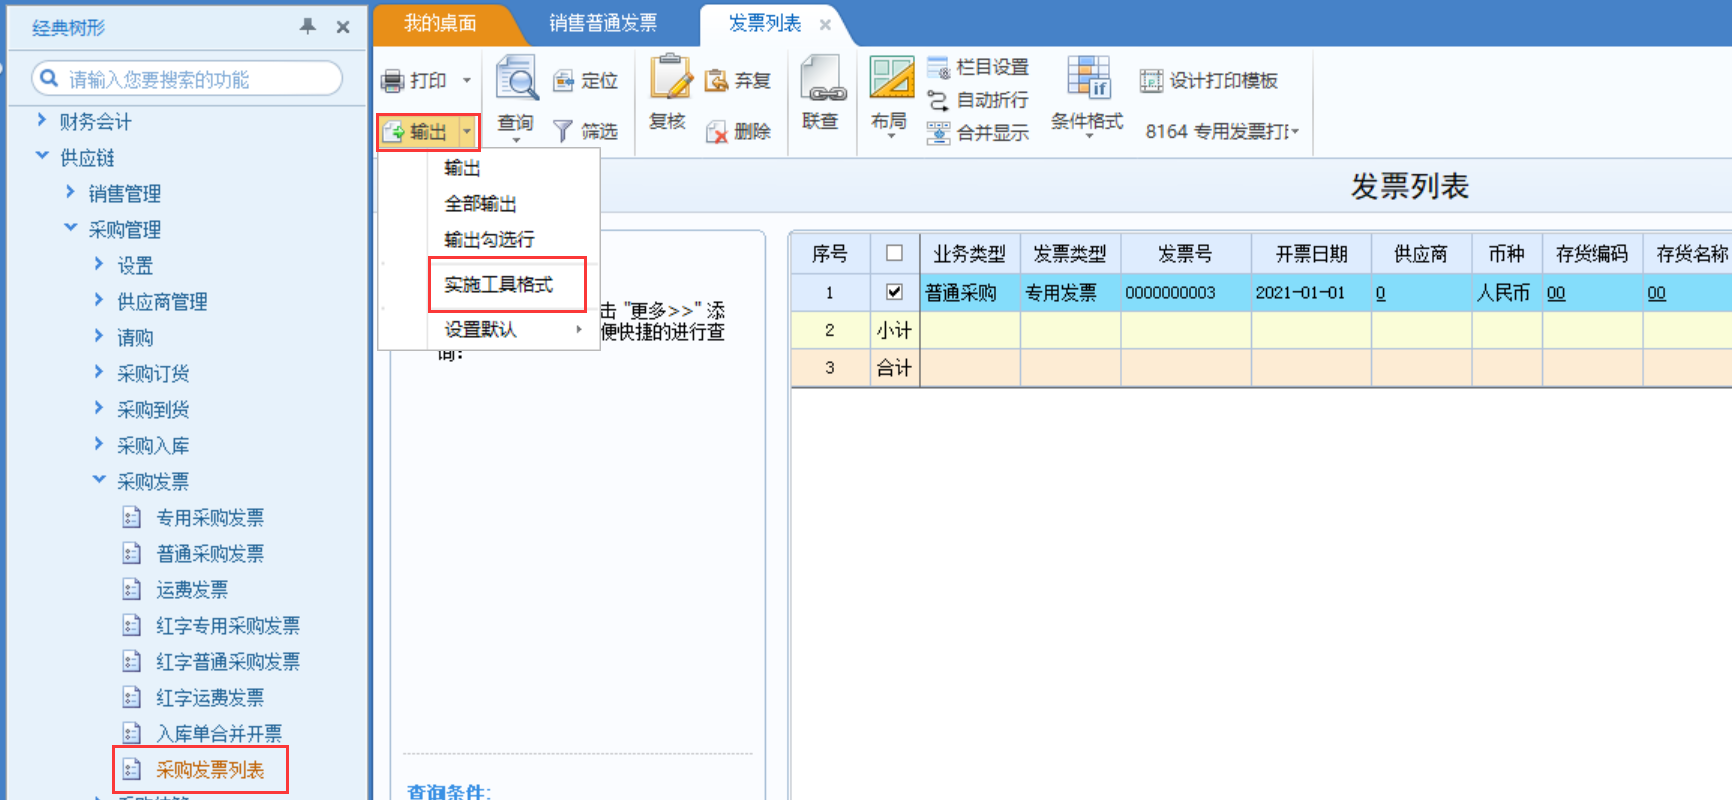1732x800 pixels.
Task: Click the Un-review (弃复) icon
Action: click(716, 81)
